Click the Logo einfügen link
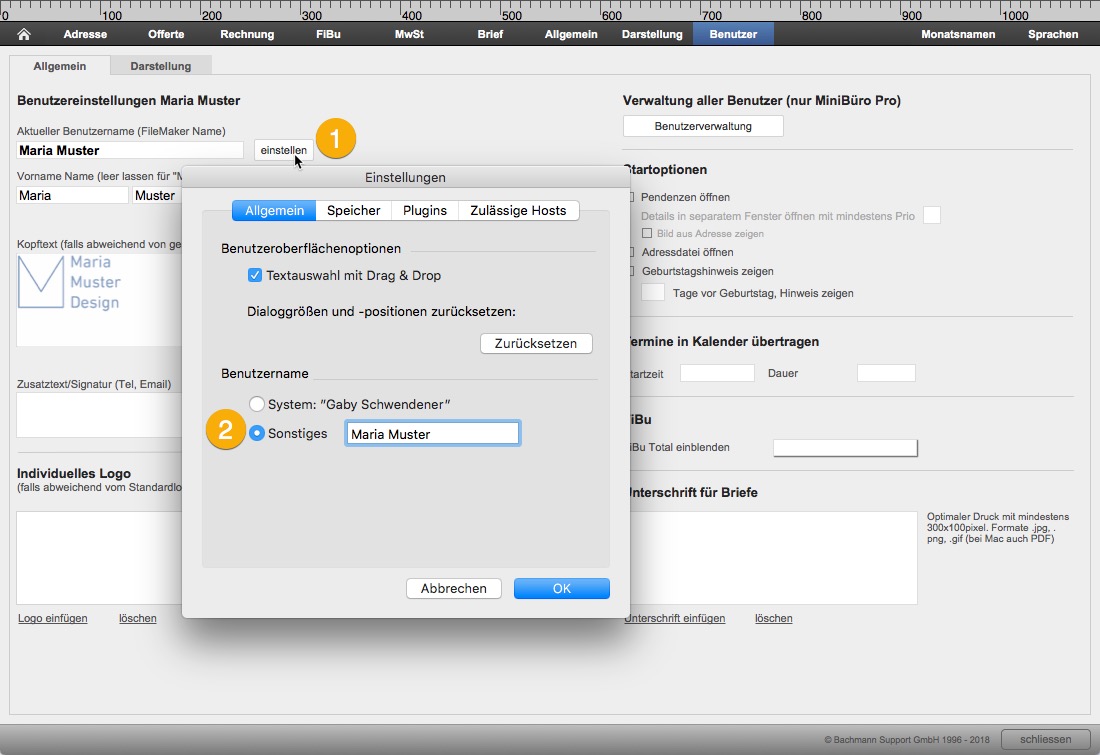This screenshot has height=755, width=1100. point(53,618)
